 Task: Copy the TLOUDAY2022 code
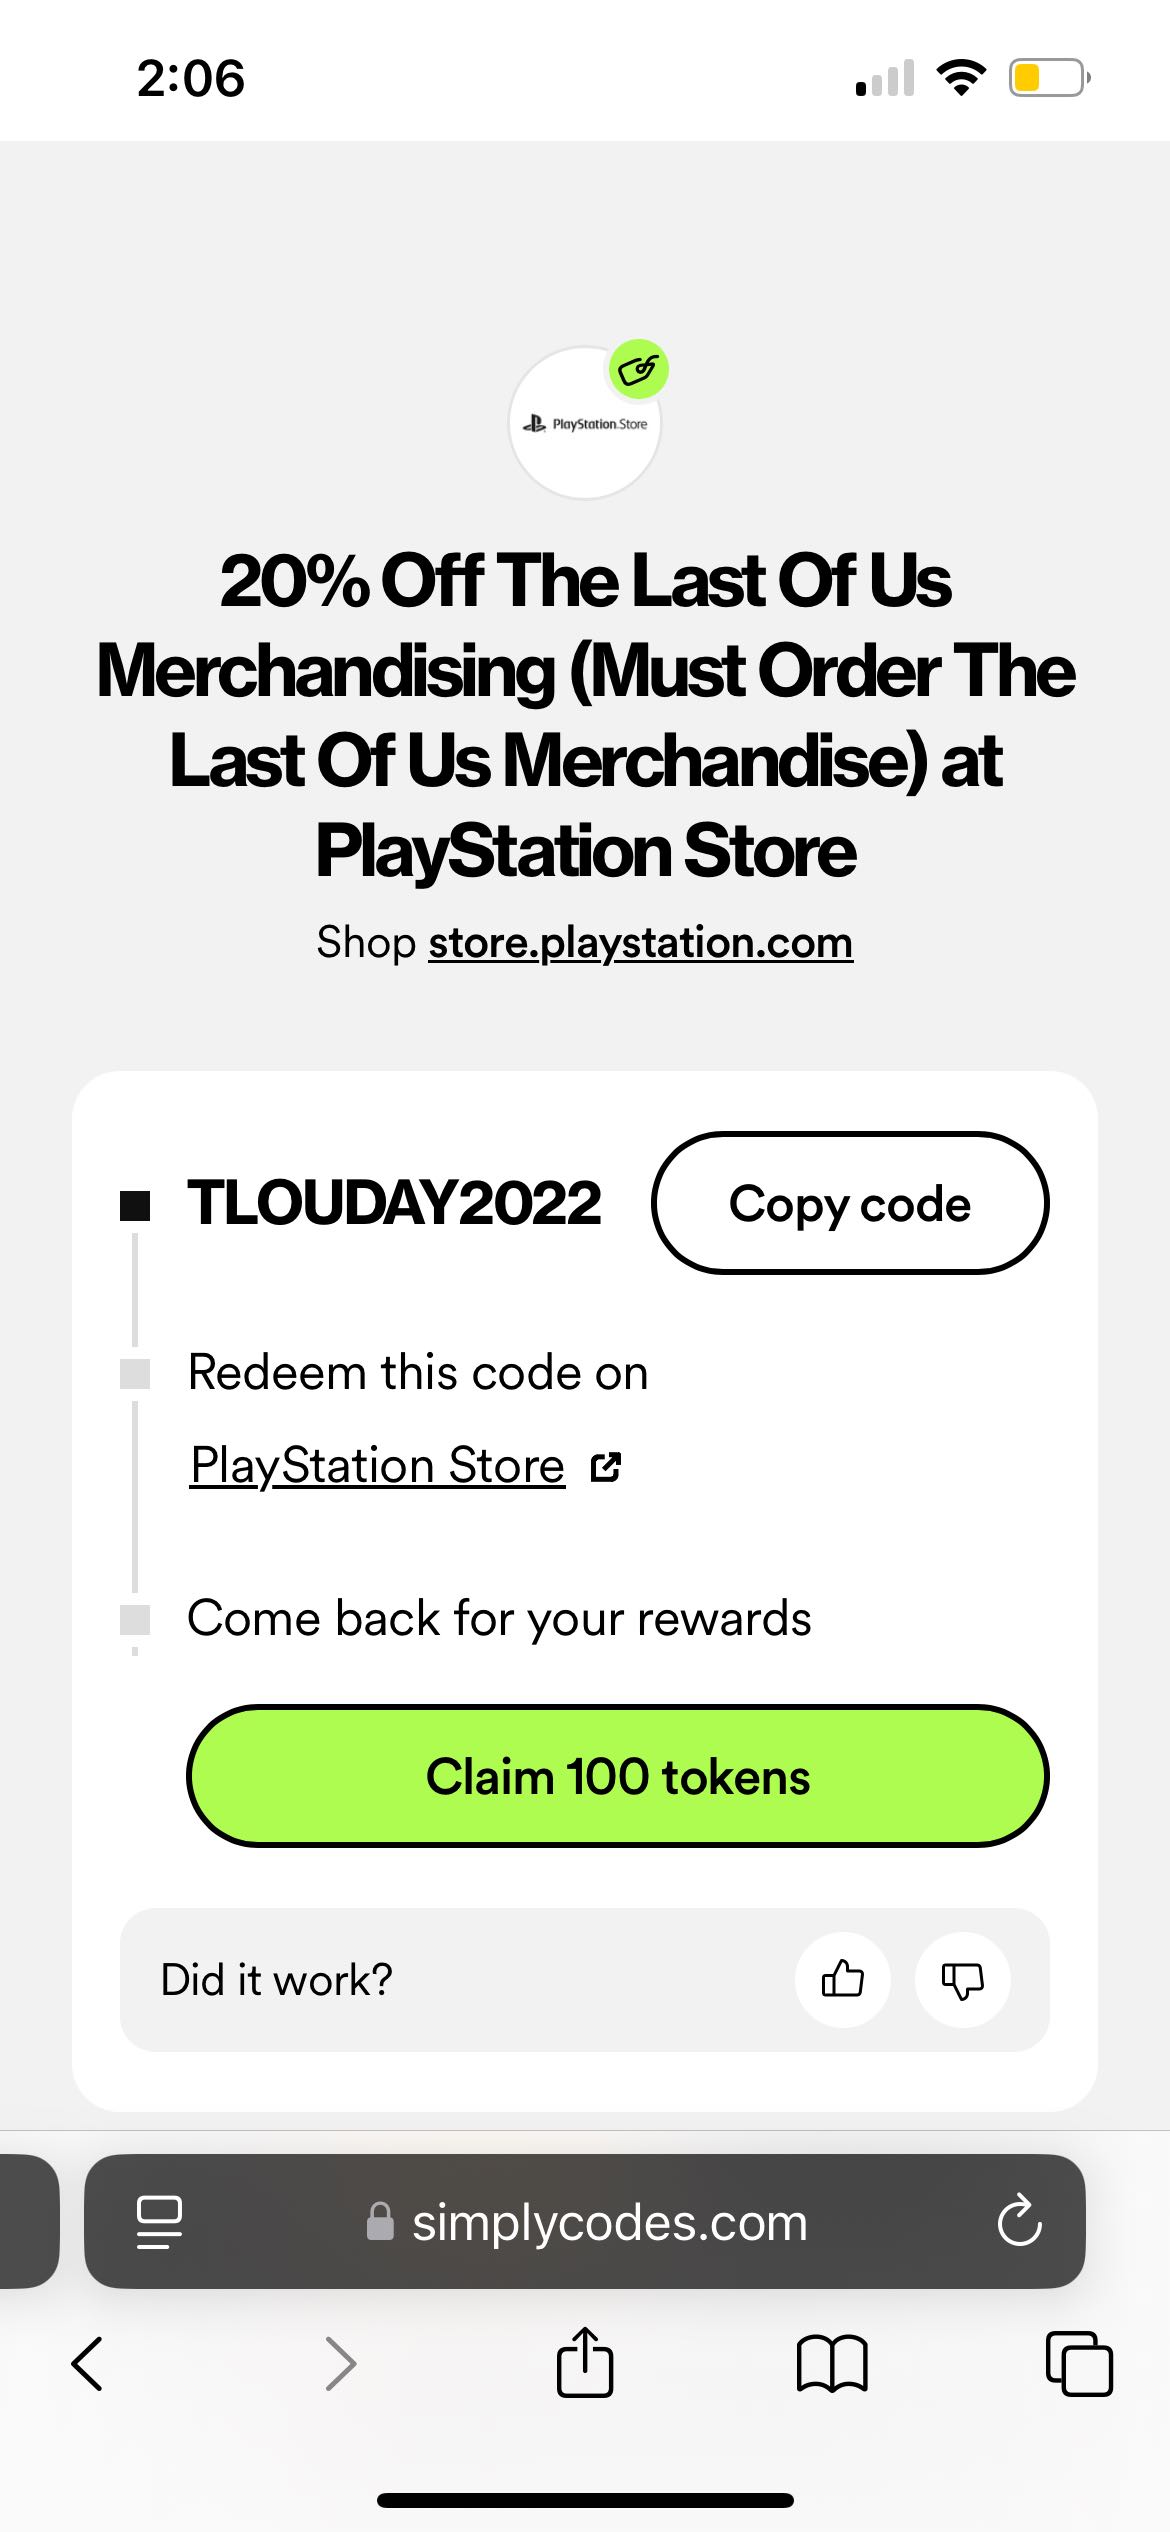point(850,1204)
